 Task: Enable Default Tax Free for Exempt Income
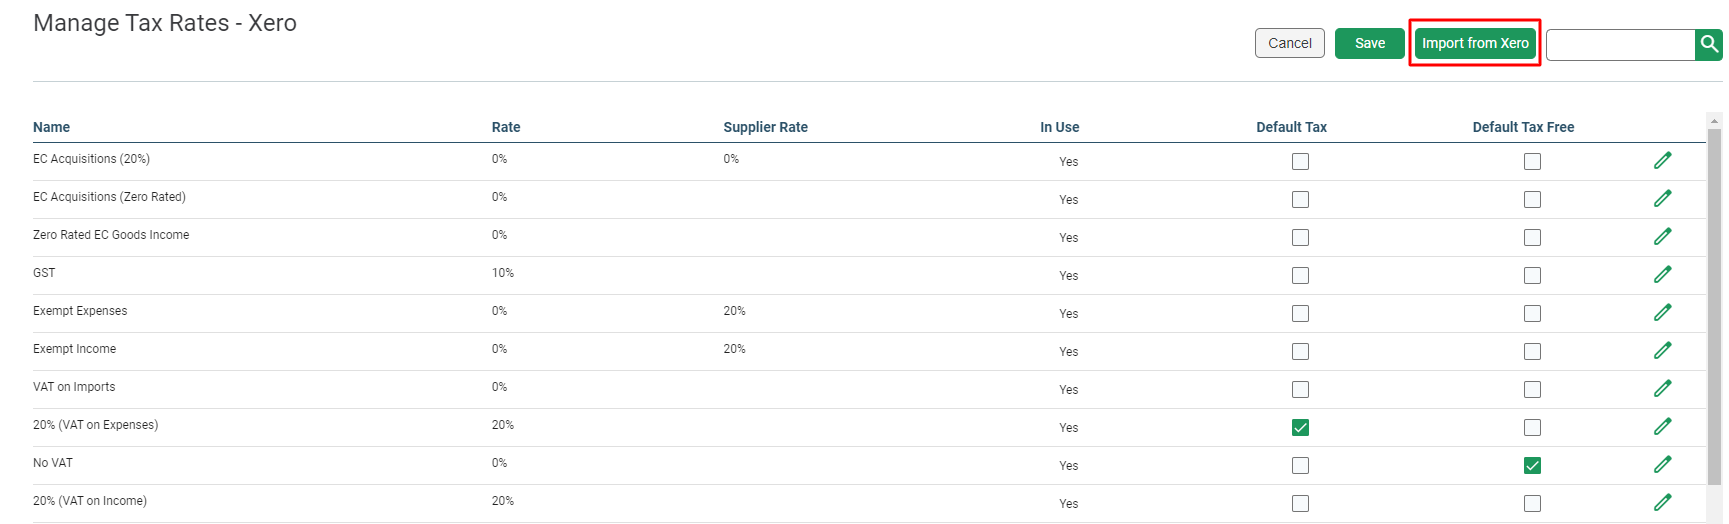coord(1532,352)
